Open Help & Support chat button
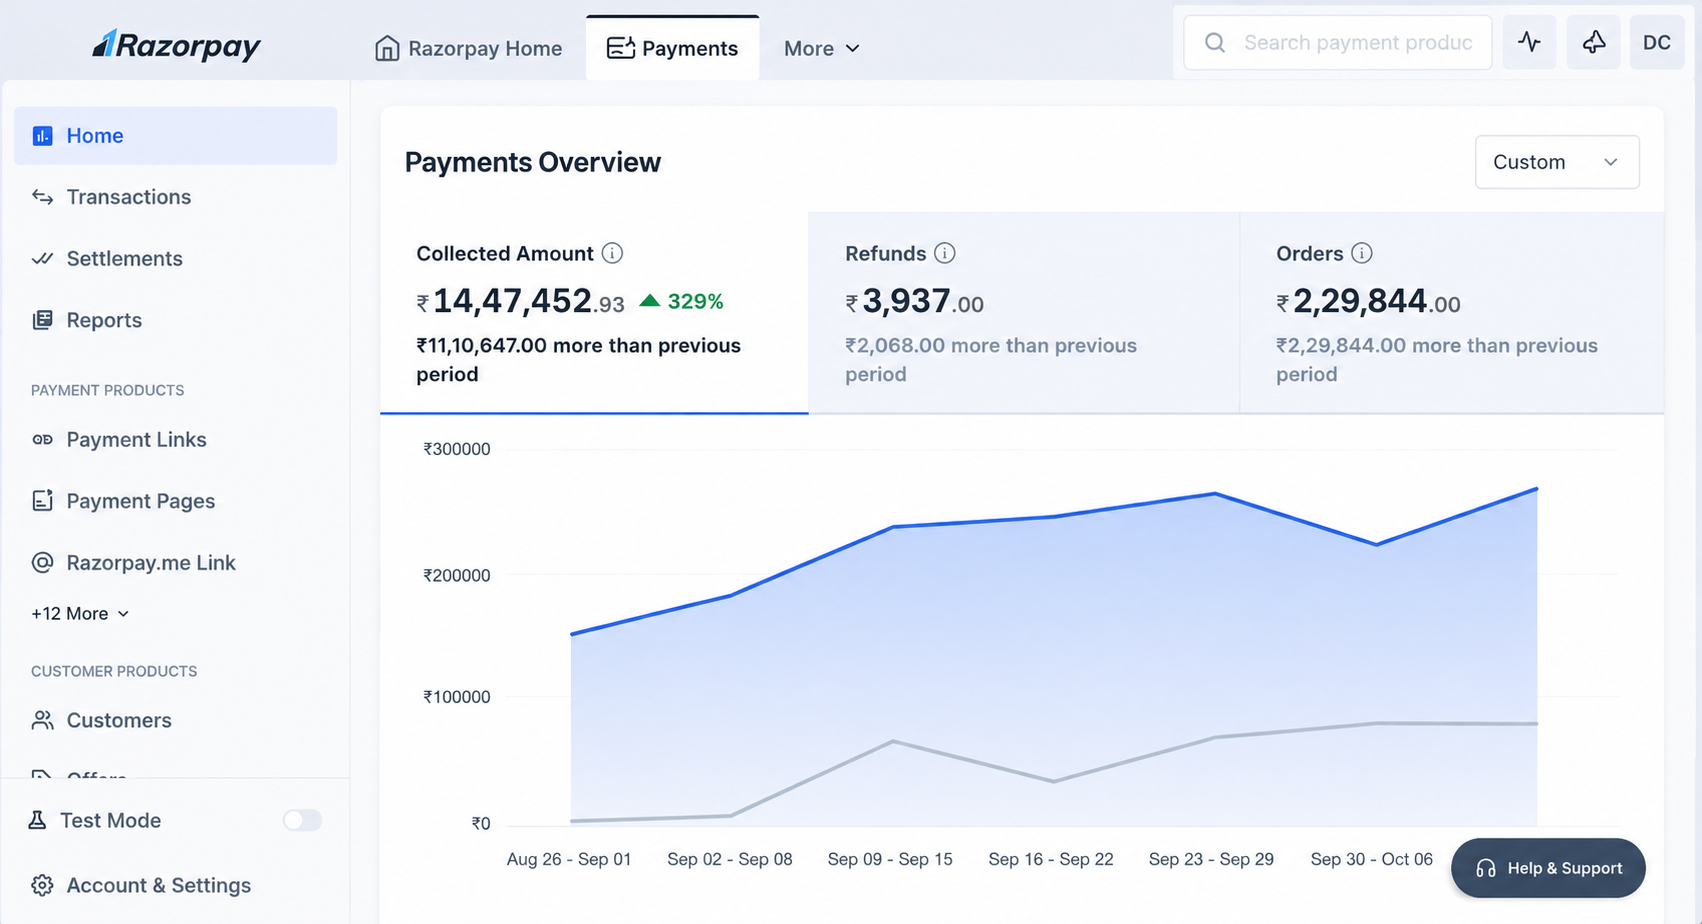1702x924 pixels. (x=1548, y=868)
